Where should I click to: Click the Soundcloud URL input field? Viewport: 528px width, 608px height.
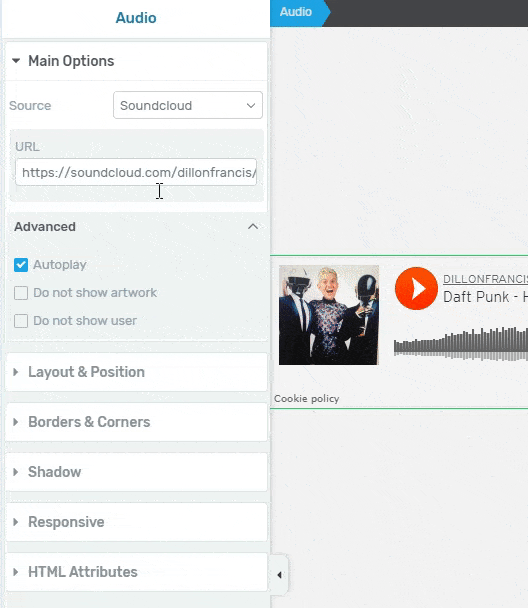point(136,172)
